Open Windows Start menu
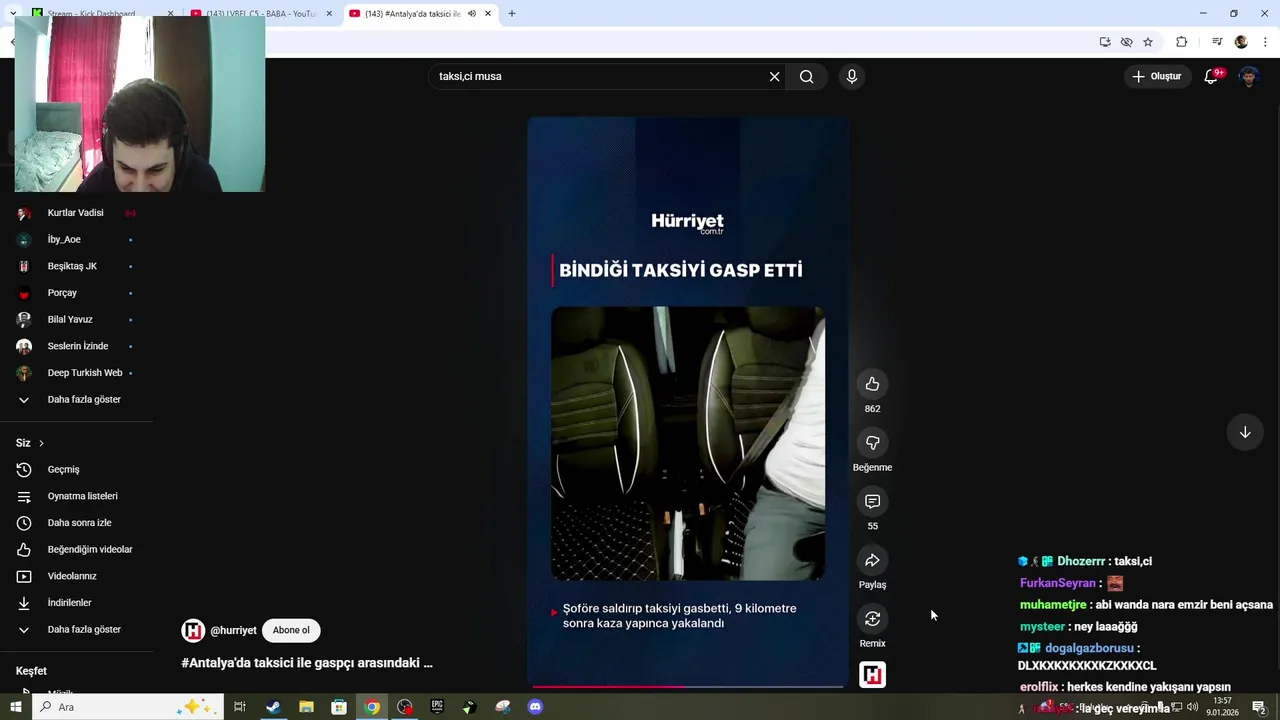1280x720 pixels. 15,707
